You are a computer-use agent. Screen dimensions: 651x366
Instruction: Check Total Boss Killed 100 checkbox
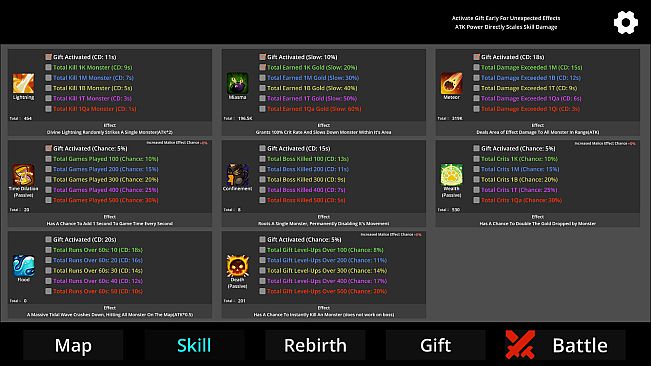coord(262,159)
